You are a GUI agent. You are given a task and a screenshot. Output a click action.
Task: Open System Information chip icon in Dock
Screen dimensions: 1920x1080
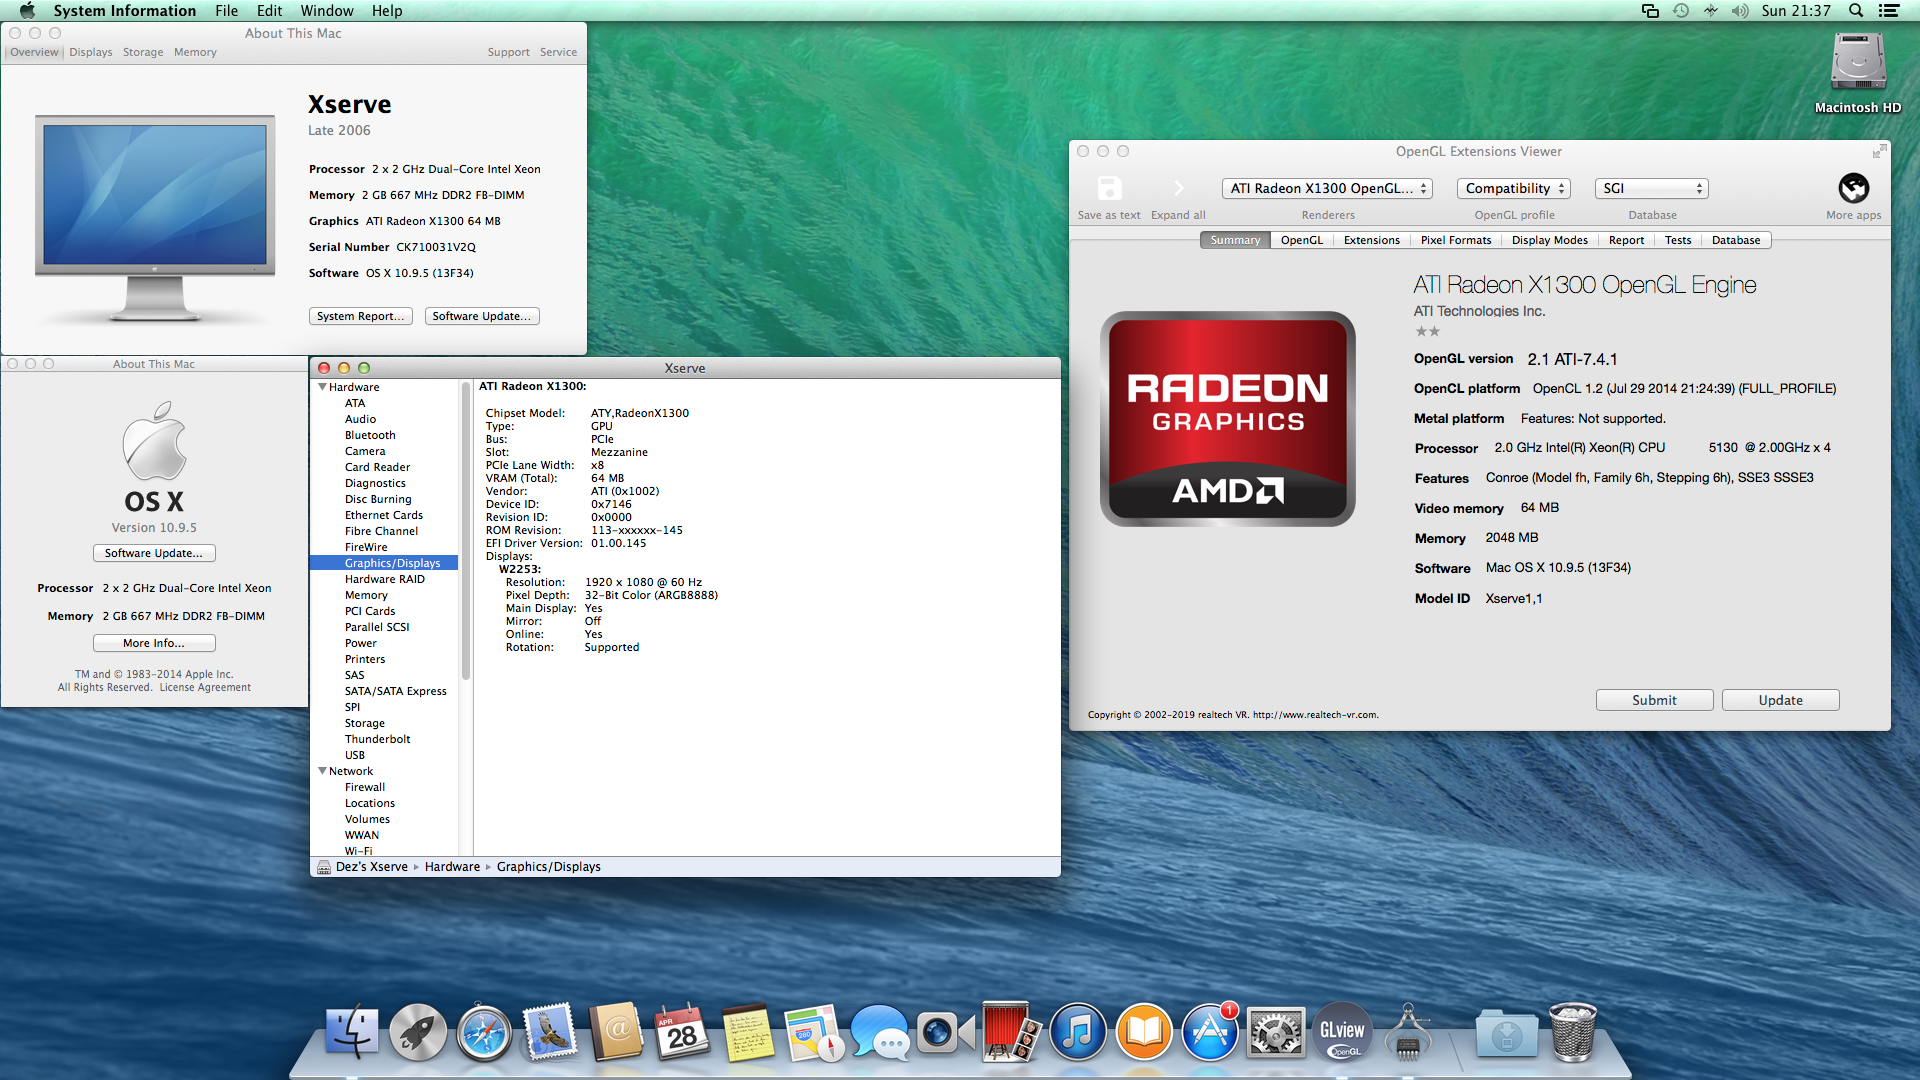tap(1408, 1032)
